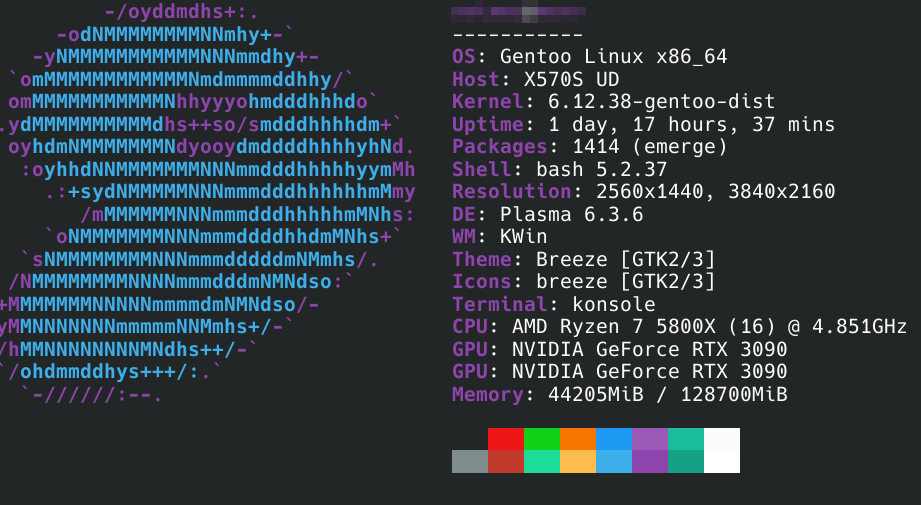Click the ASCII logo line '`-//////:--.'
Image resolution: width=921 pixels, height=505 pixels.
(x=91, y=395)
